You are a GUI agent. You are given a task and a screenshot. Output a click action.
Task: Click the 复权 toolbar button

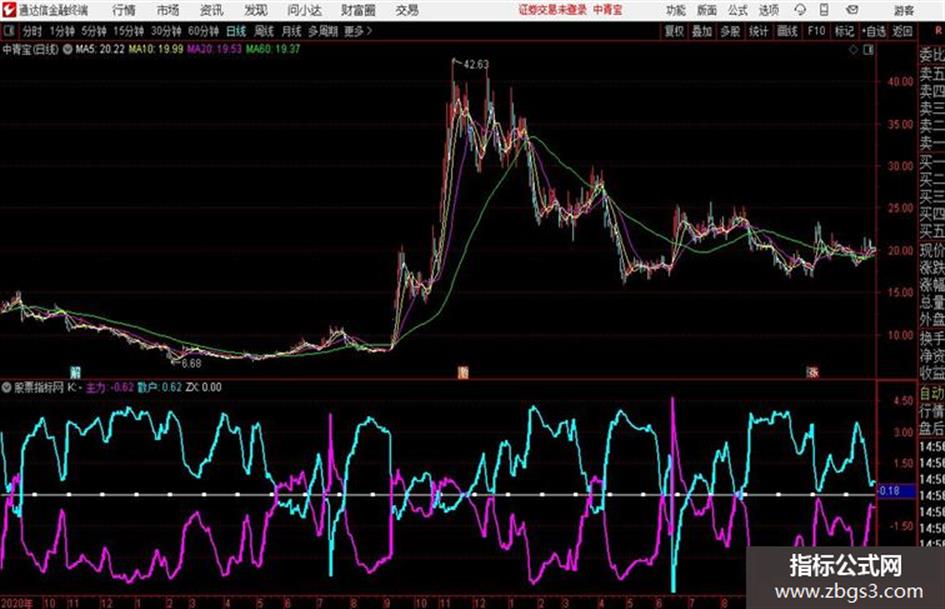tap(674, 31)
